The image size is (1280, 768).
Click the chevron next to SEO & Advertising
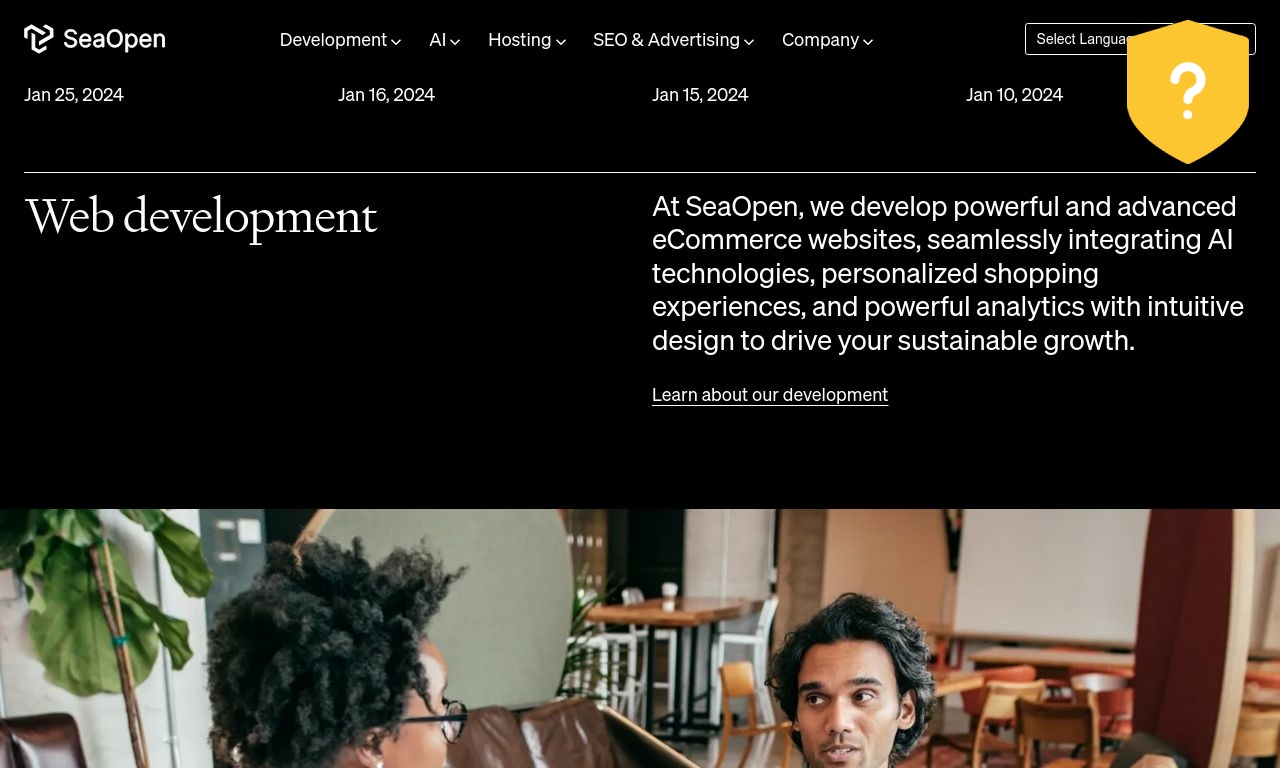click(x=749, y=41)
